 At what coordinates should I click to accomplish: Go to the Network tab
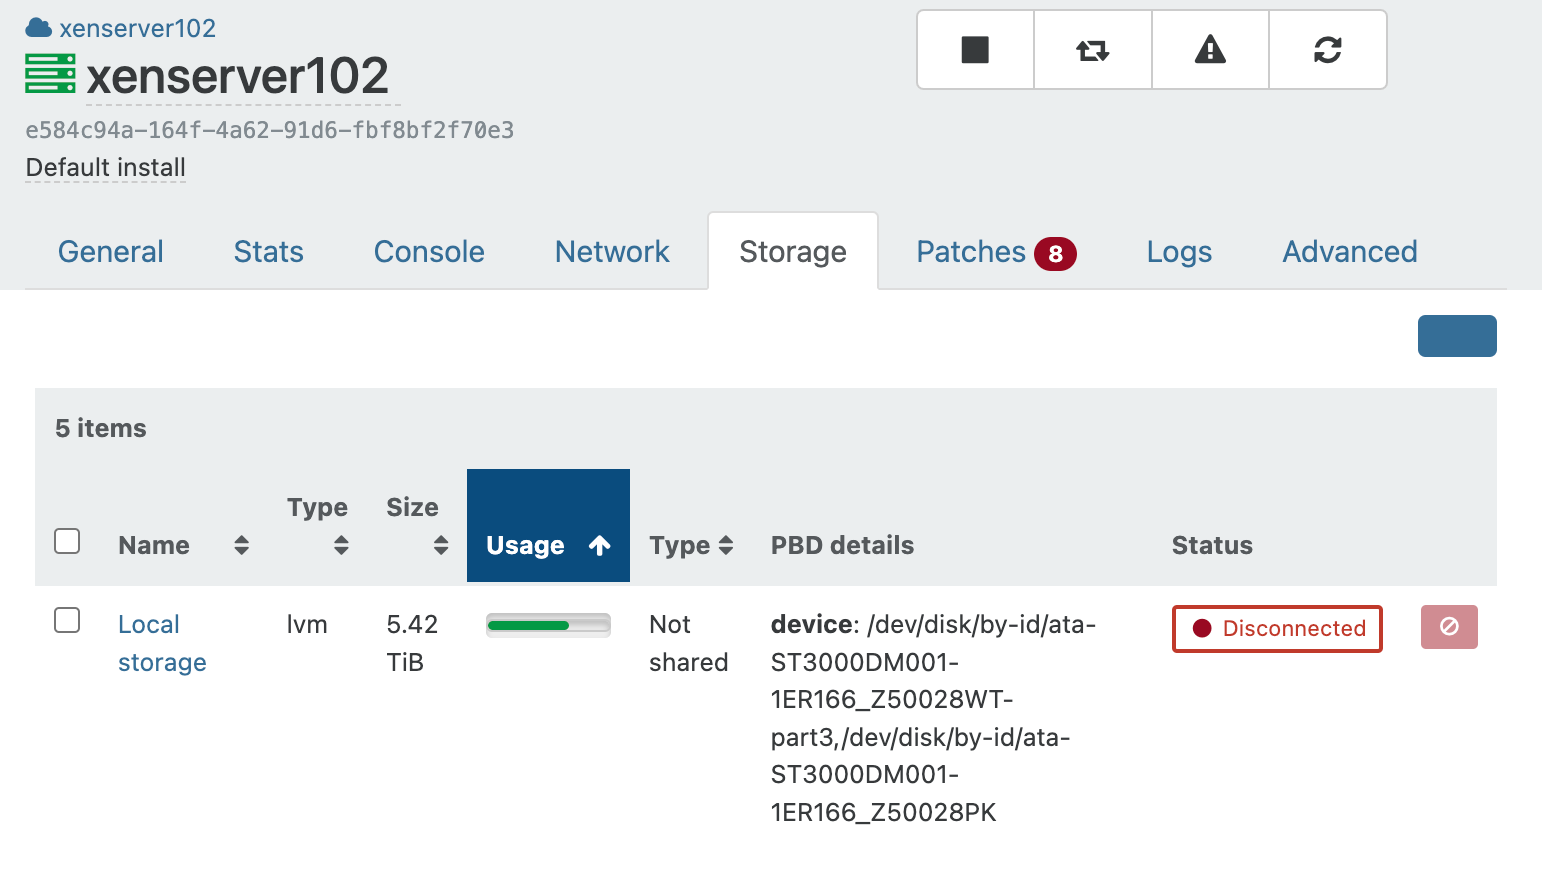[612, 252]
